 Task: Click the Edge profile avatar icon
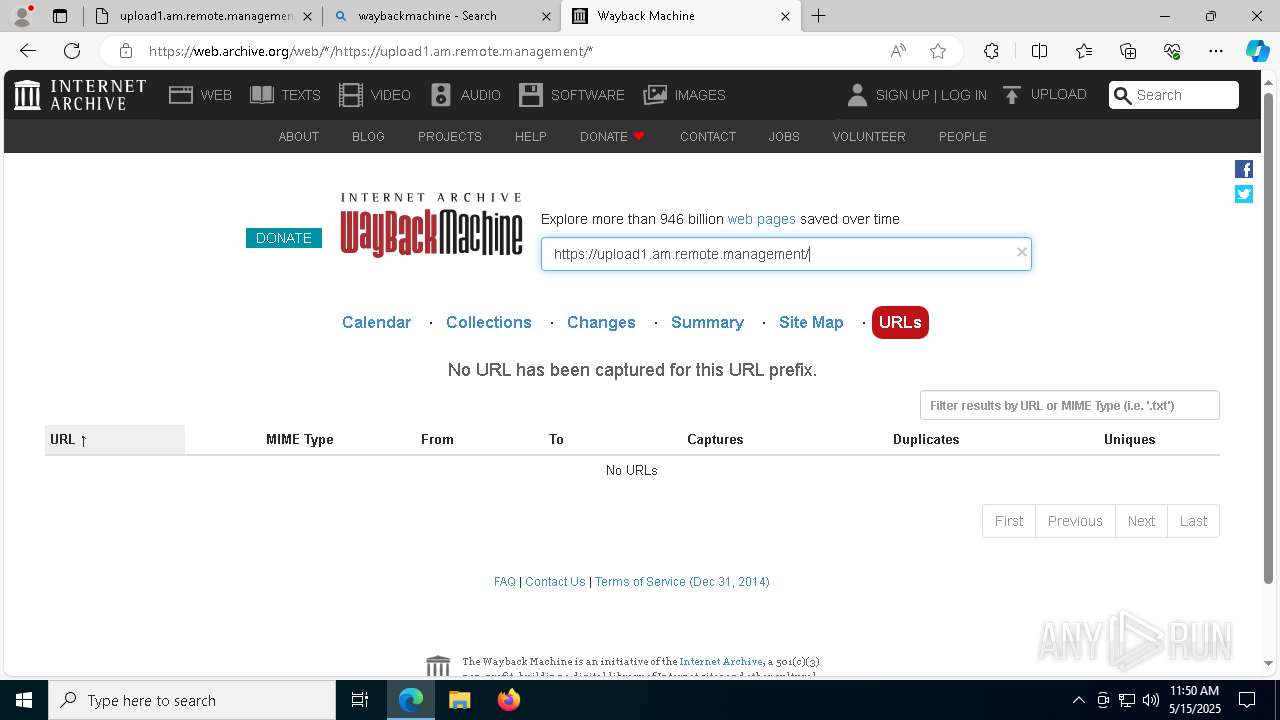[x=22, y=15]
